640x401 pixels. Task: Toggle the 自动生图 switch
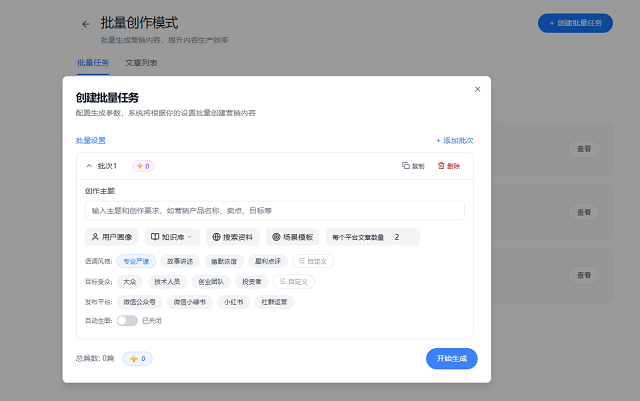(x=127, y=321)
